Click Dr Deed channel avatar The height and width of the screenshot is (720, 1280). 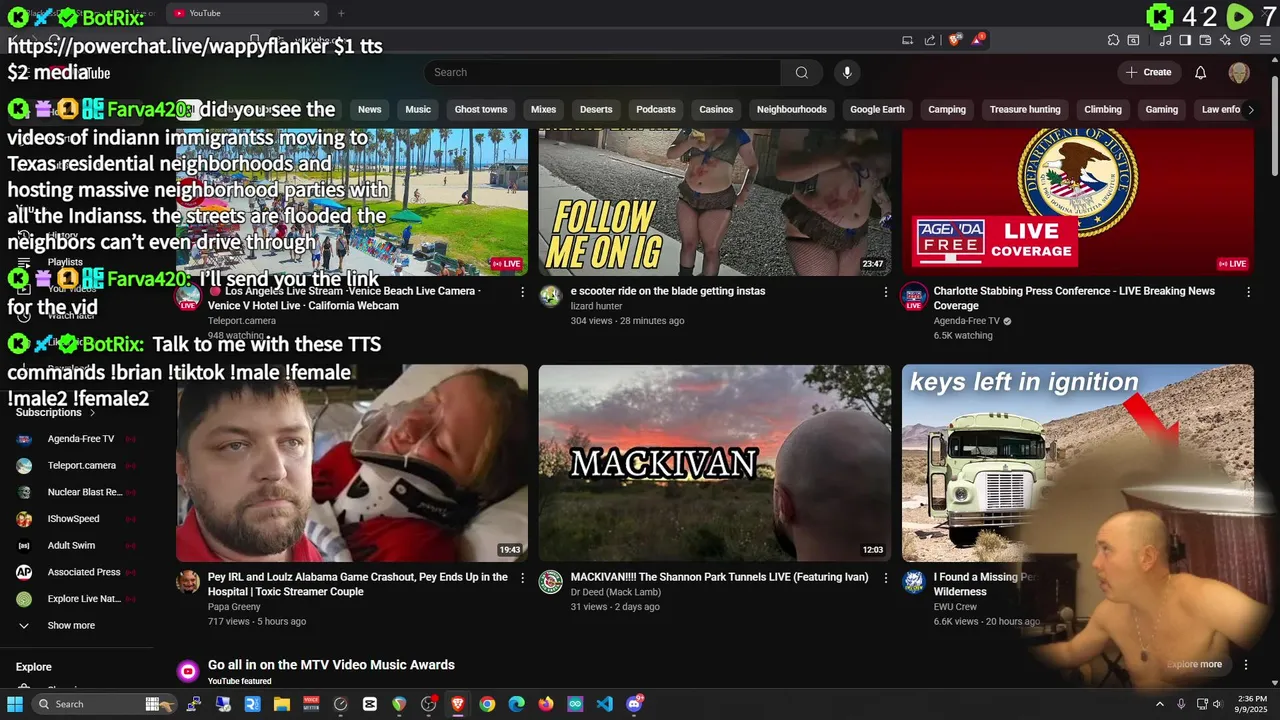550,581
